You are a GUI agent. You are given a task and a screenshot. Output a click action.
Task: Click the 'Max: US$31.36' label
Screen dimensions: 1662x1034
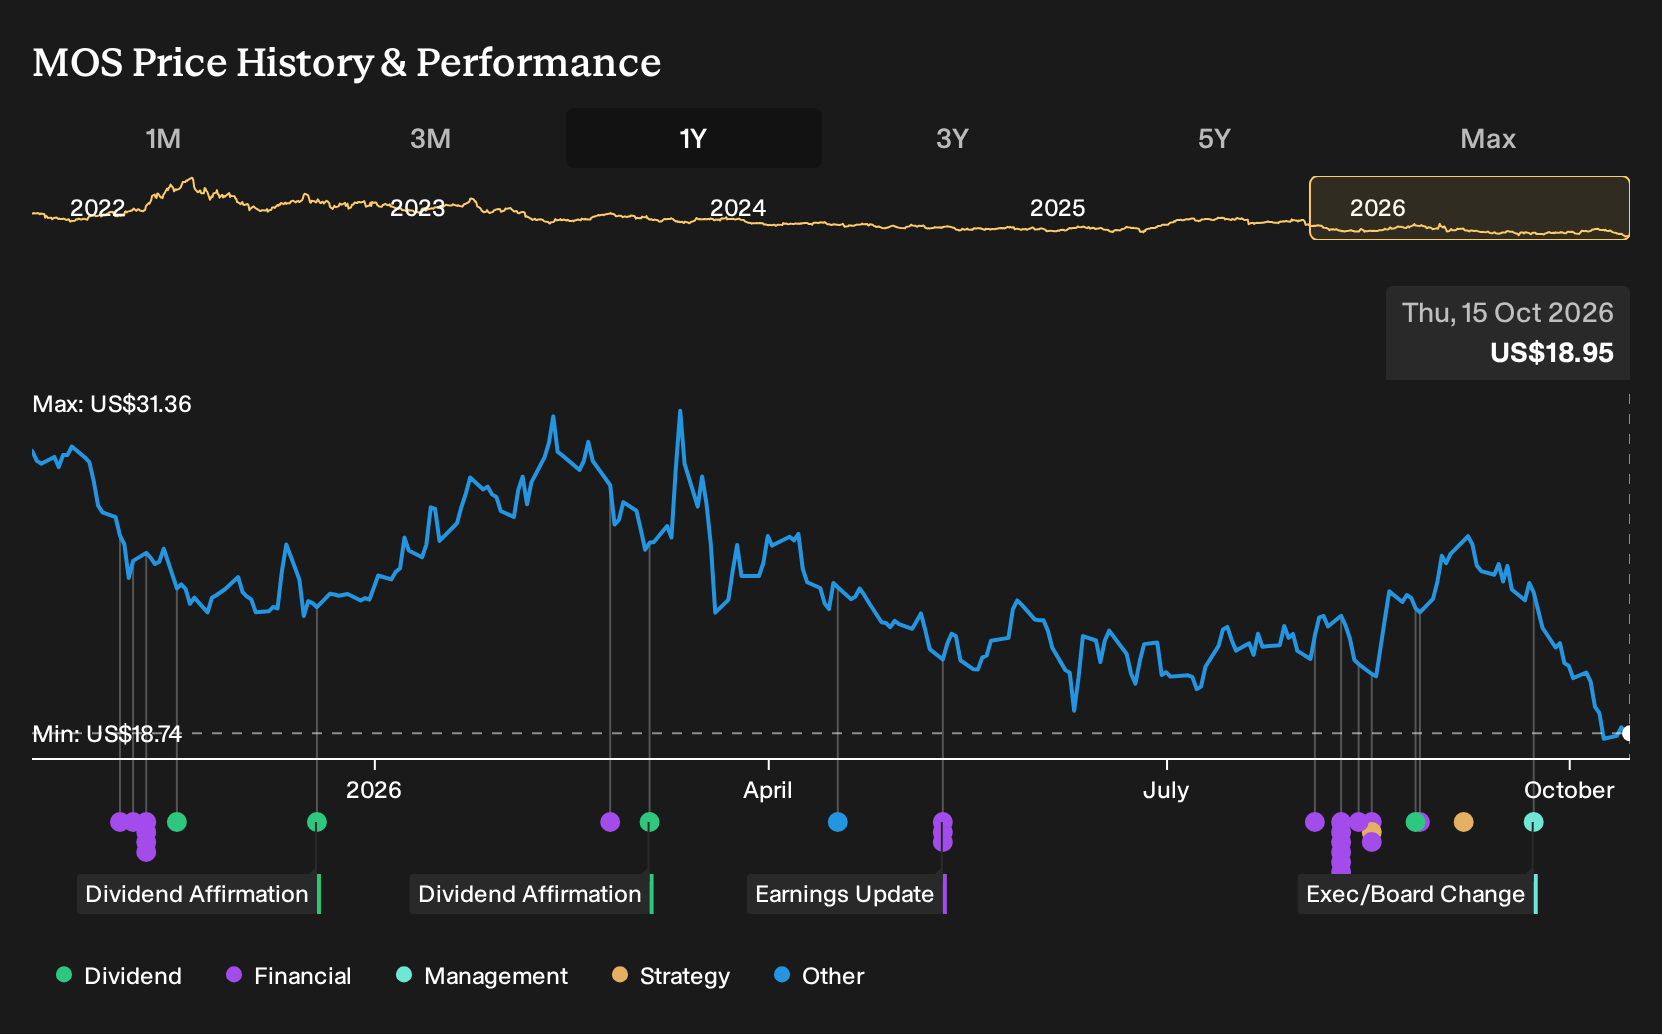point(112,404)
